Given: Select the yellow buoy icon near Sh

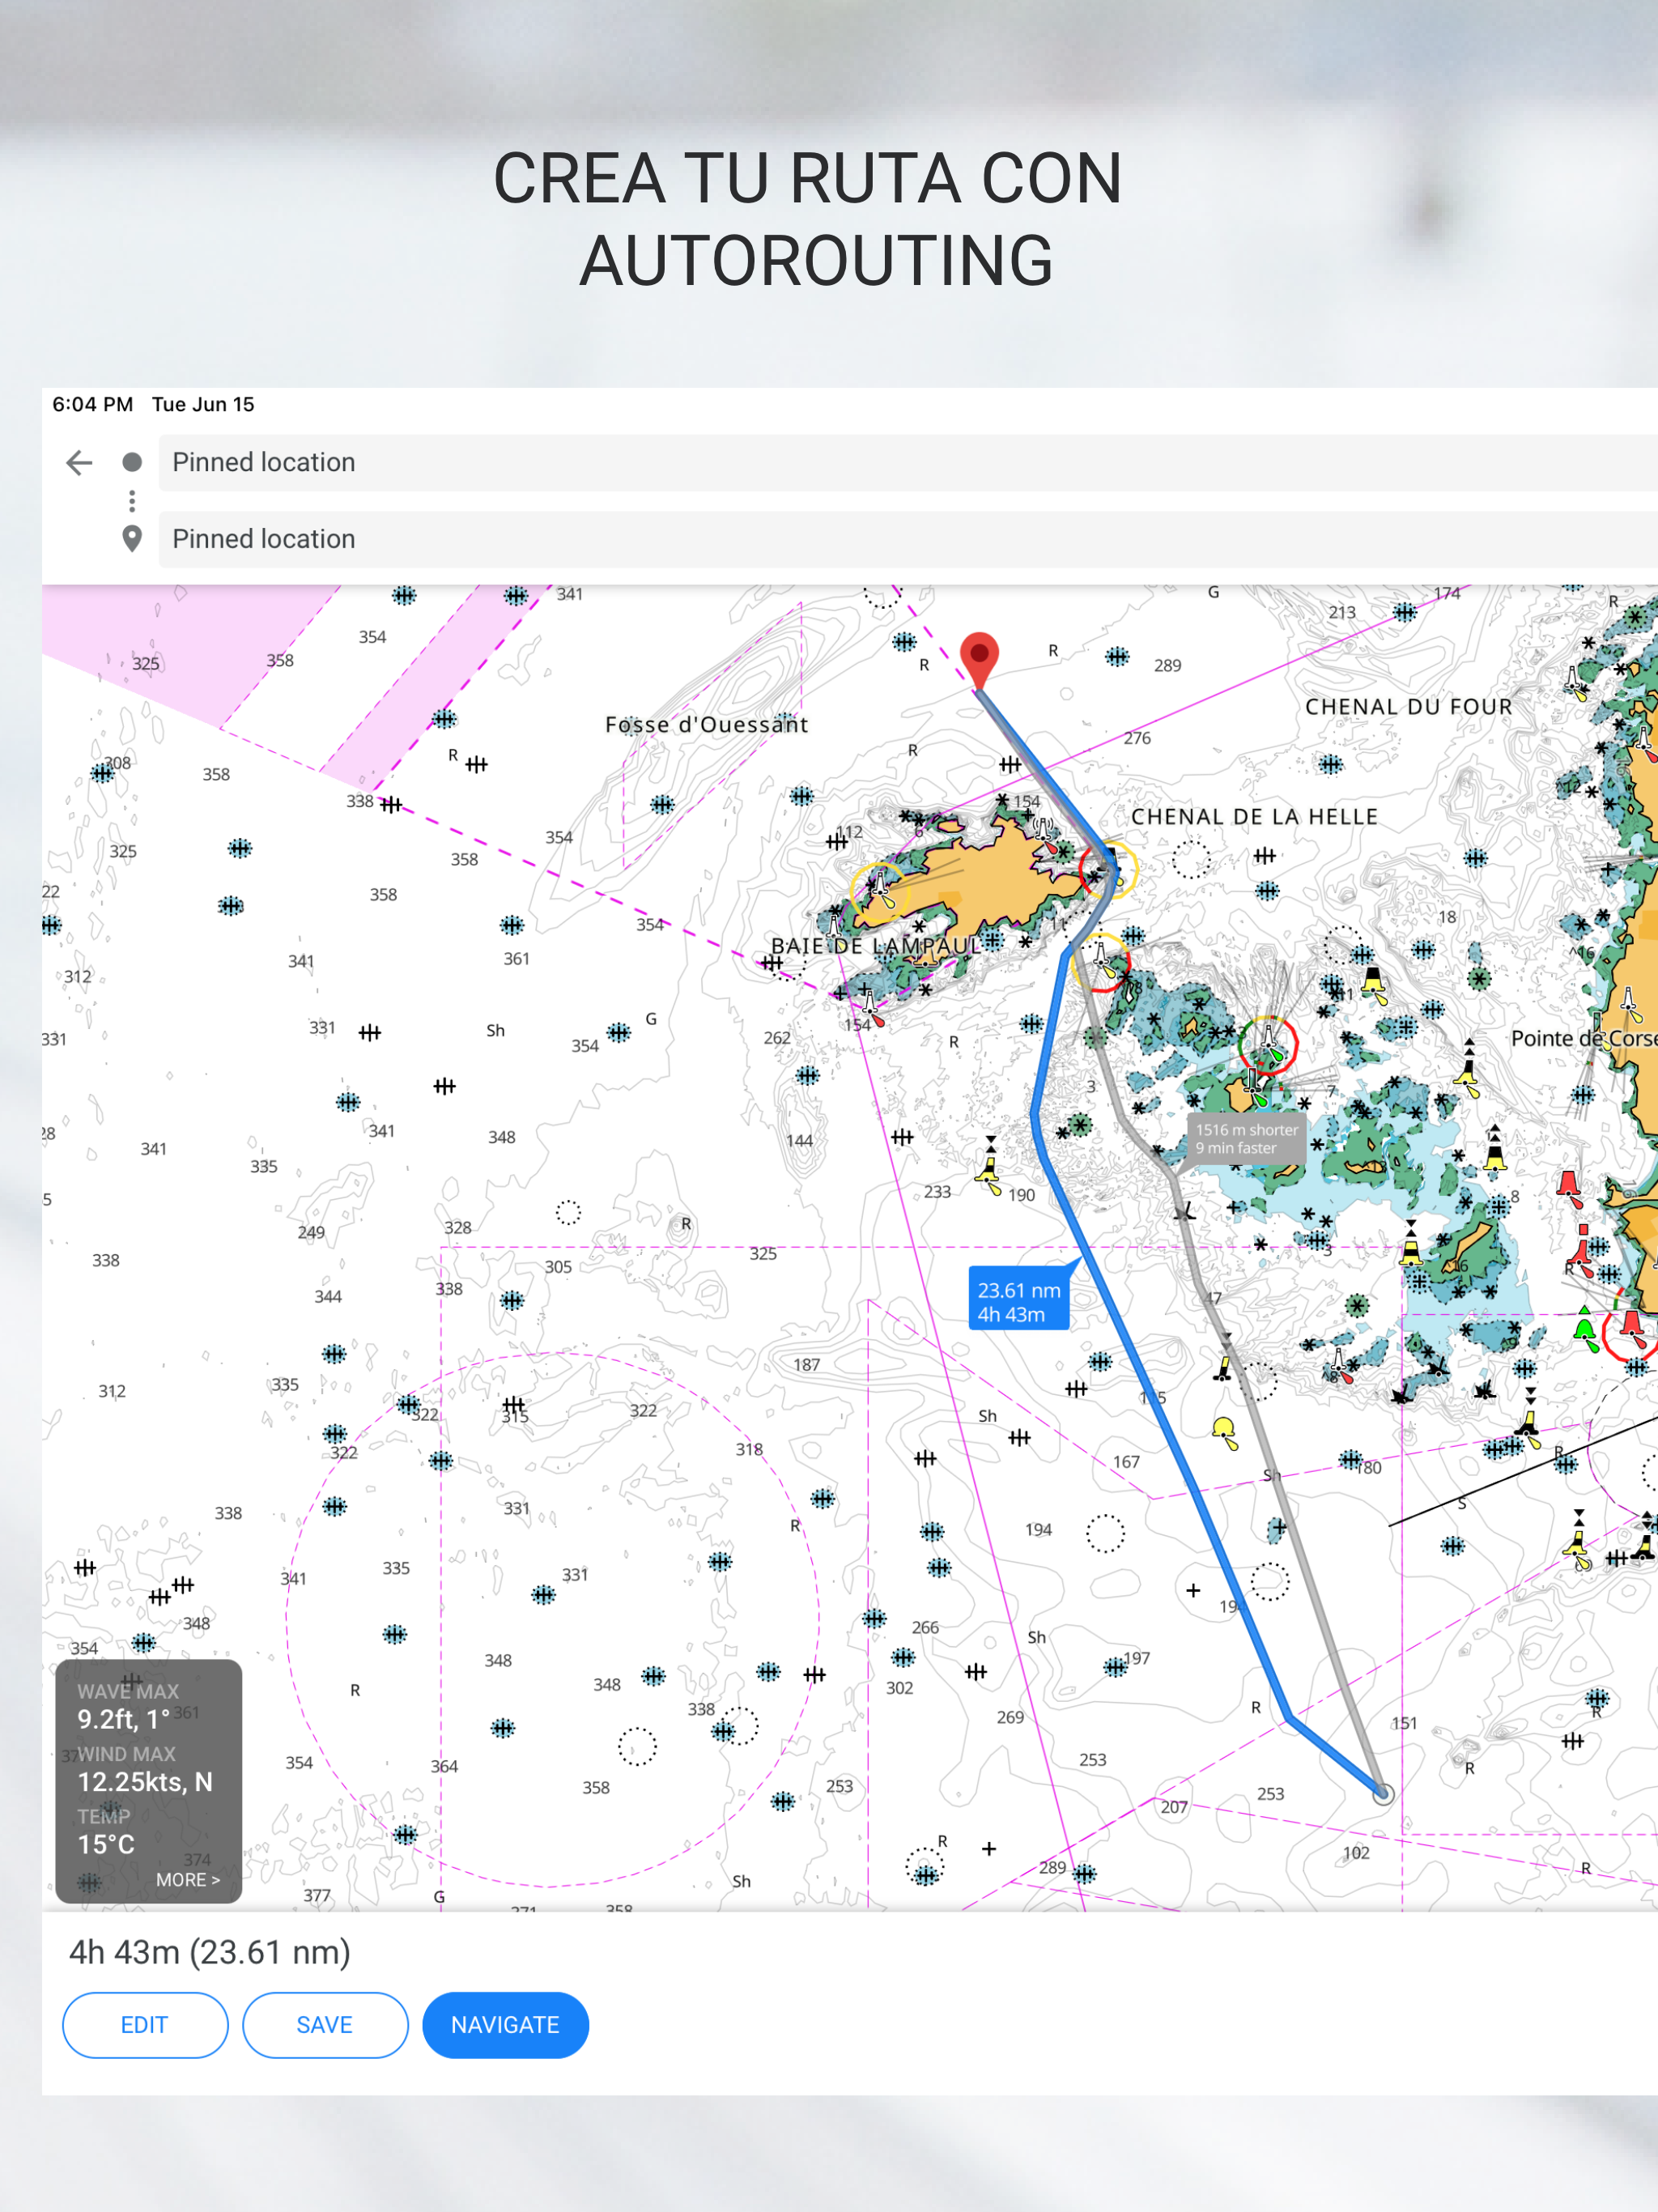Looking at the screenshot, I should click(1224, 1430).
